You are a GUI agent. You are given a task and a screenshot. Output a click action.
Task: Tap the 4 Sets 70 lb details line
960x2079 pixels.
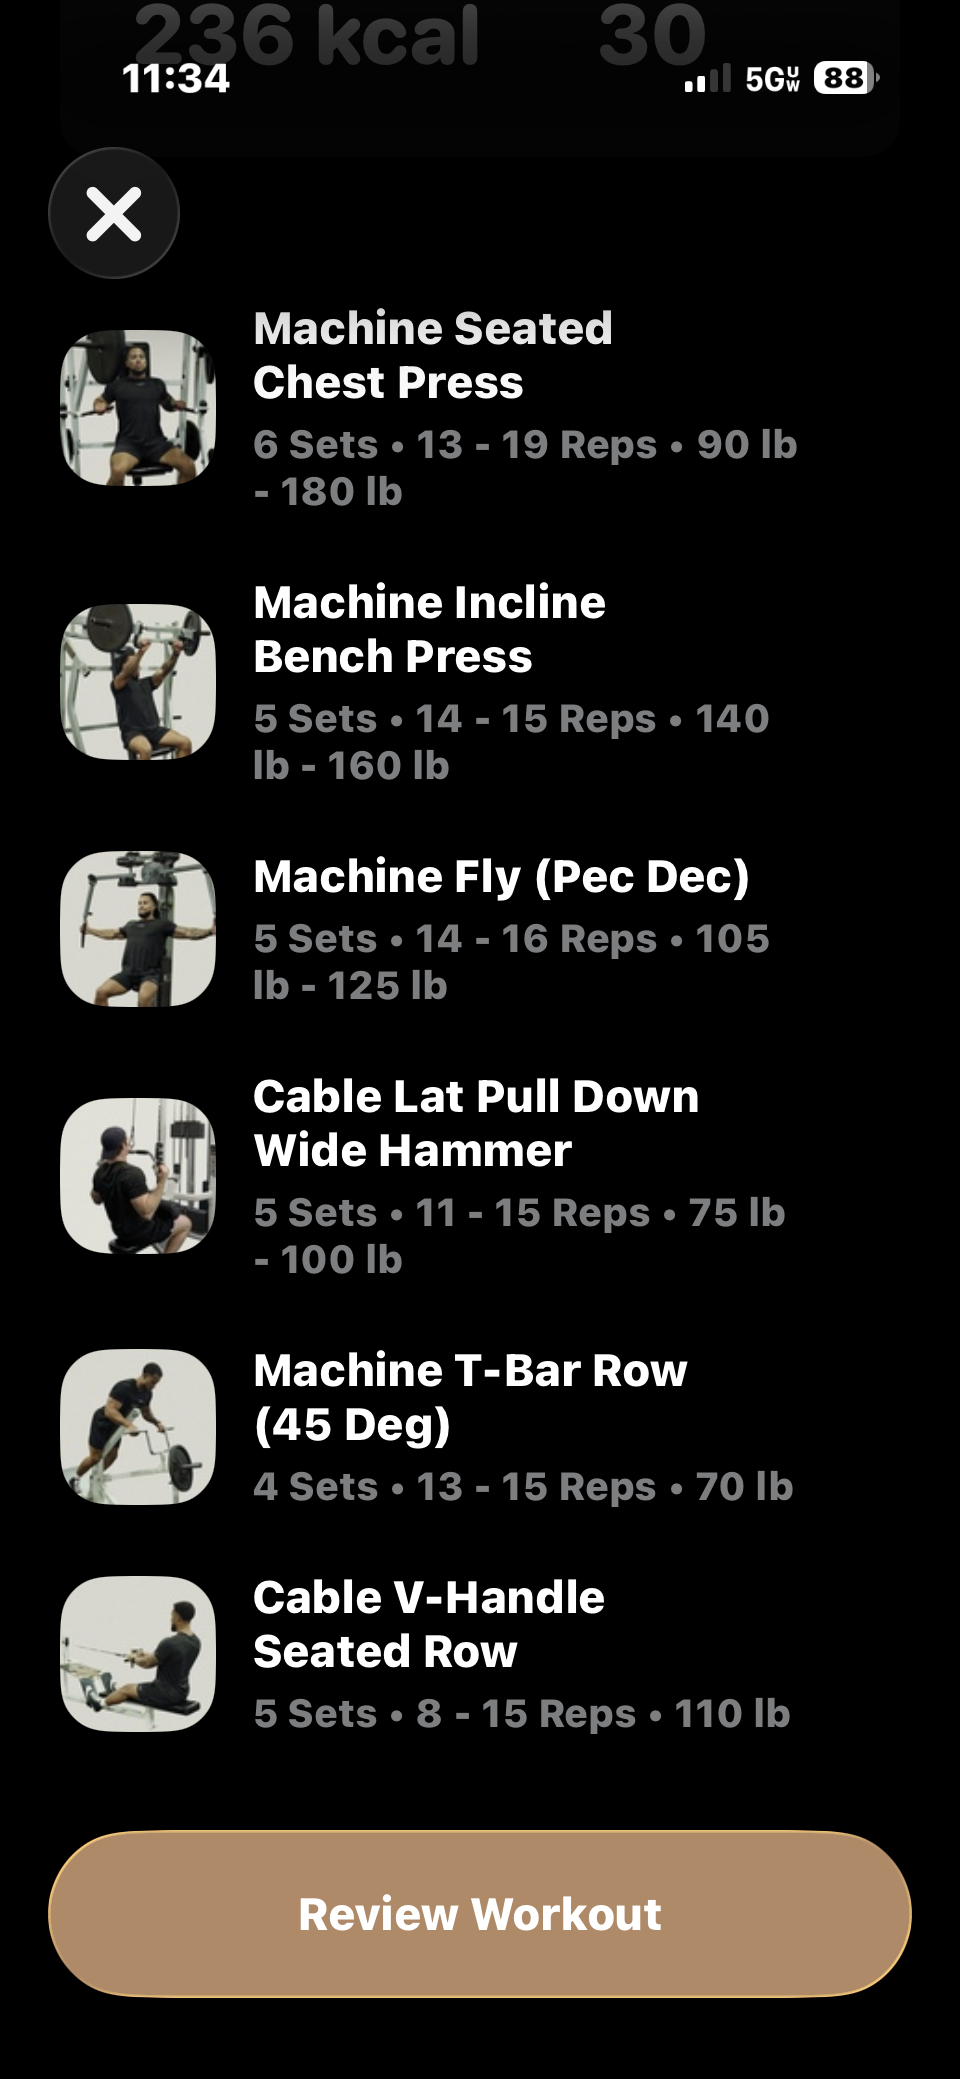523,1487
